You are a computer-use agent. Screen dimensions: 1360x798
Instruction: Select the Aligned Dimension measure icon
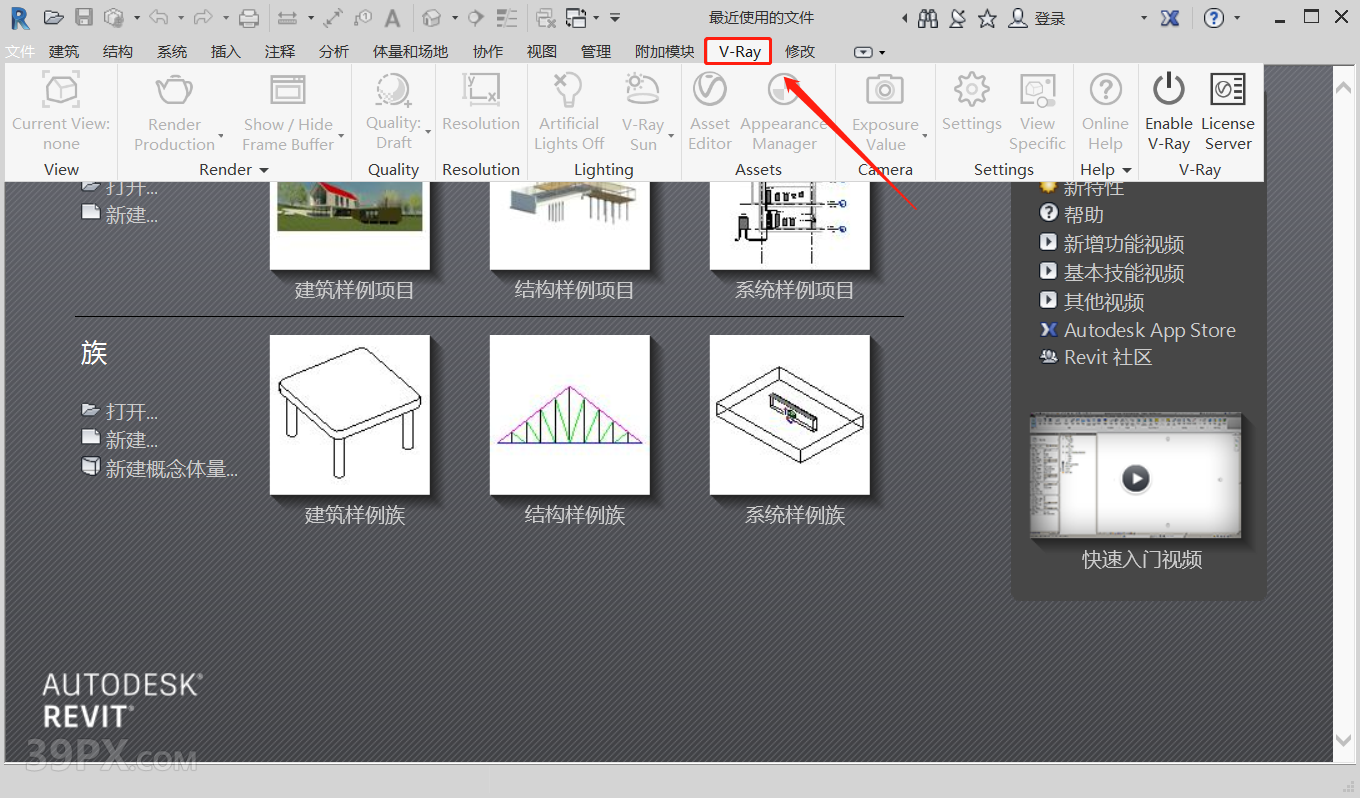click(x=286, y=17)
